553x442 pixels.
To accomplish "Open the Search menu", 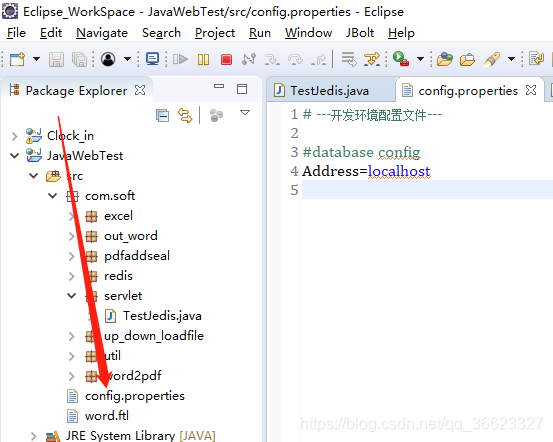I will (161, 33).
